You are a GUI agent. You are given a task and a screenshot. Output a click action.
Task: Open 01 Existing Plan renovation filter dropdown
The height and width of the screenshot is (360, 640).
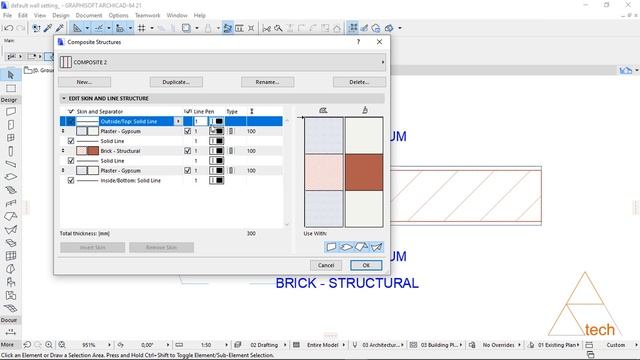[578, 345]
